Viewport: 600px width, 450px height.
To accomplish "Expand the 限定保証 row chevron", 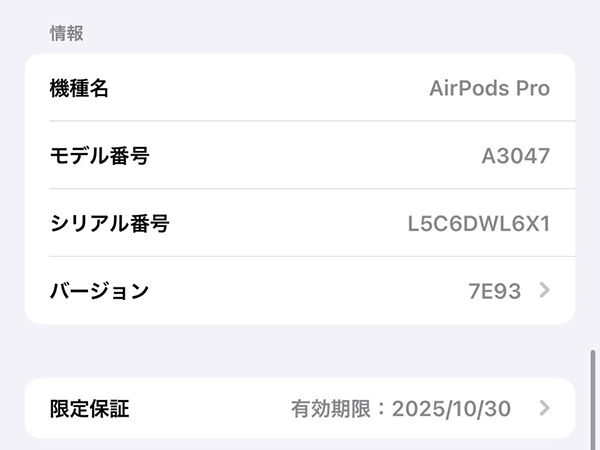I will [544, 408].
